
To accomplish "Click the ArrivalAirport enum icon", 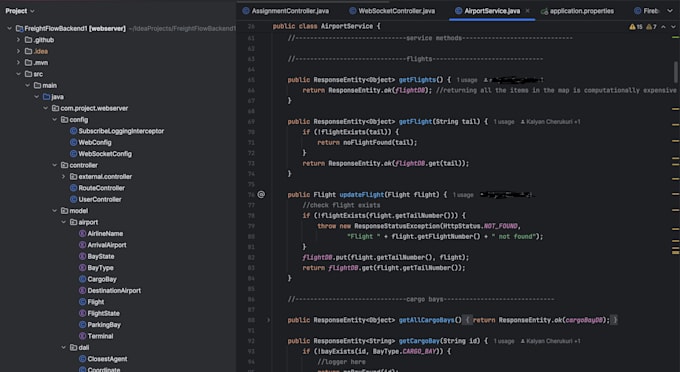I will point(82,245).
